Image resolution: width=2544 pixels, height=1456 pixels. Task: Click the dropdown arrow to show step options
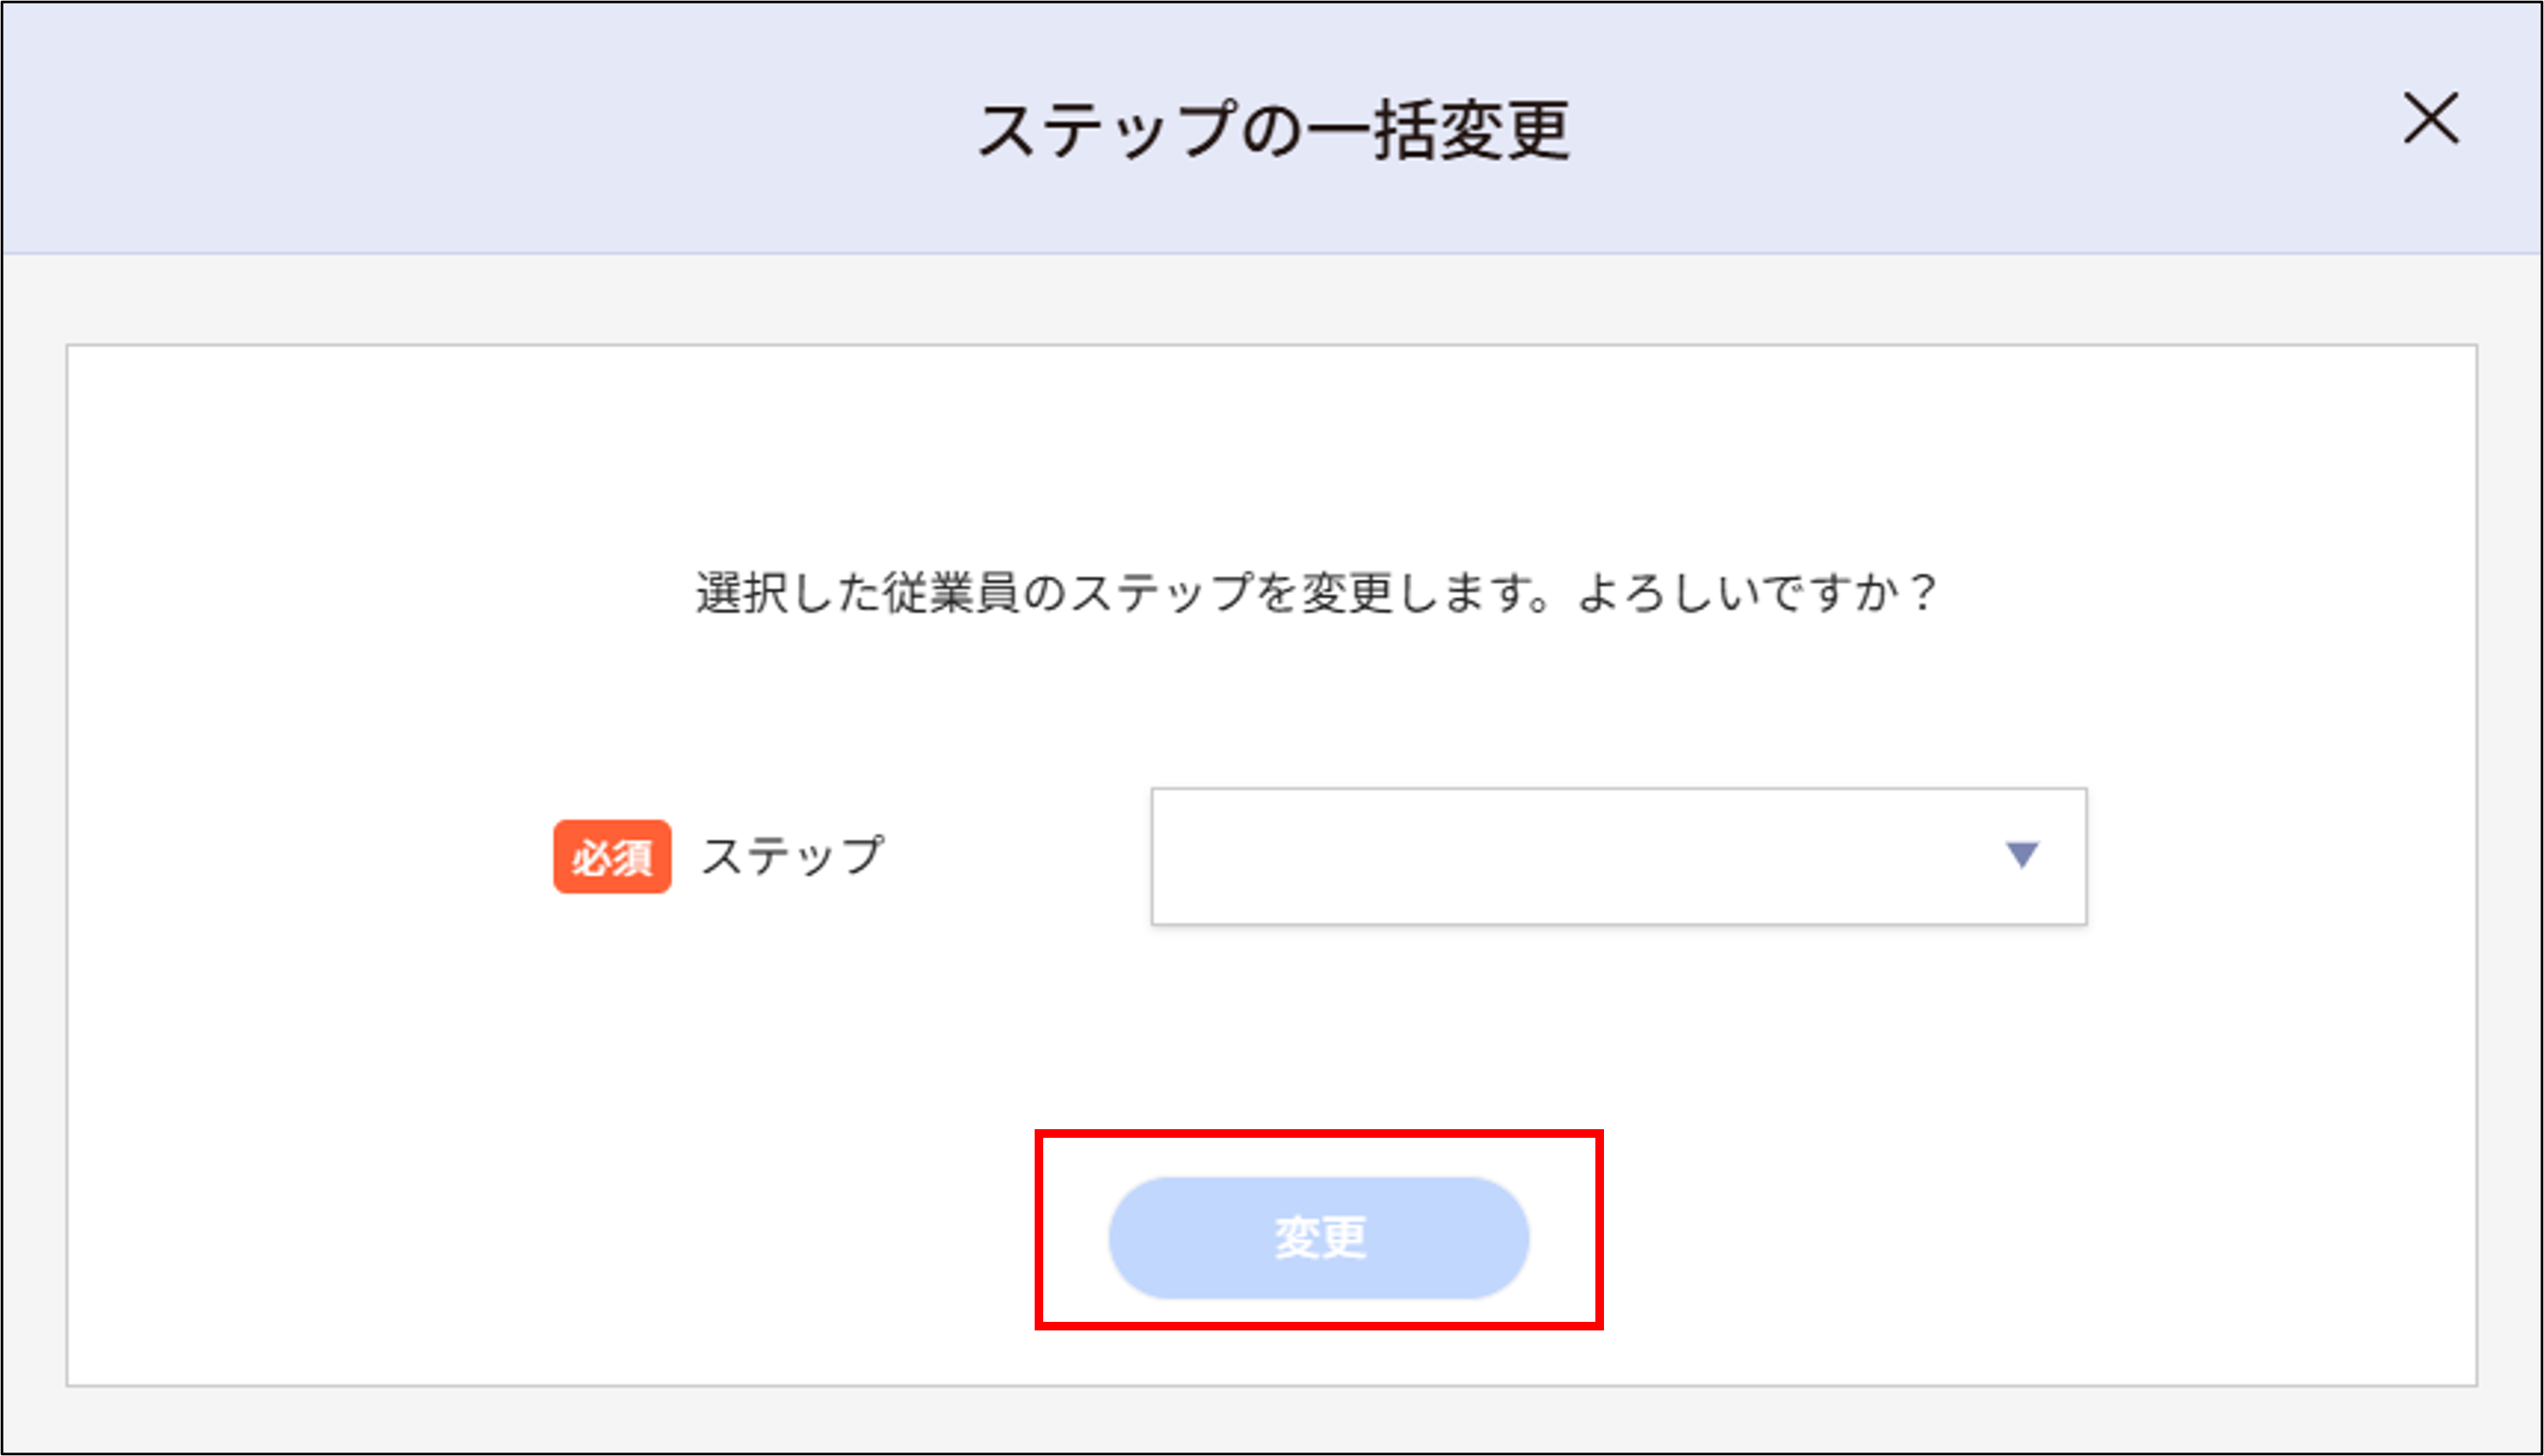(2022, 855)
